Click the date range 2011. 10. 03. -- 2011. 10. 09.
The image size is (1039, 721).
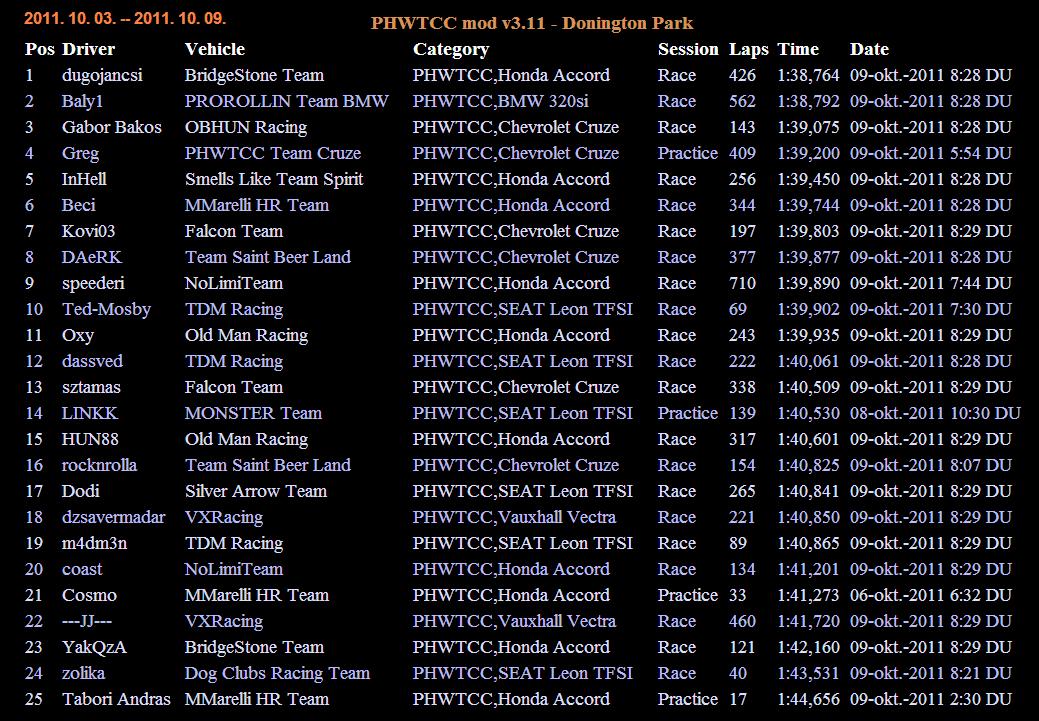point(125,18)
